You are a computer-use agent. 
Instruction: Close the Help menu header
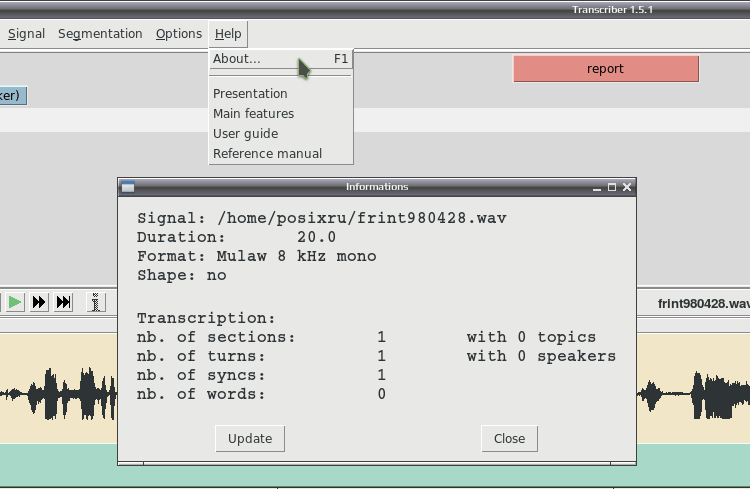pos(228,34)
